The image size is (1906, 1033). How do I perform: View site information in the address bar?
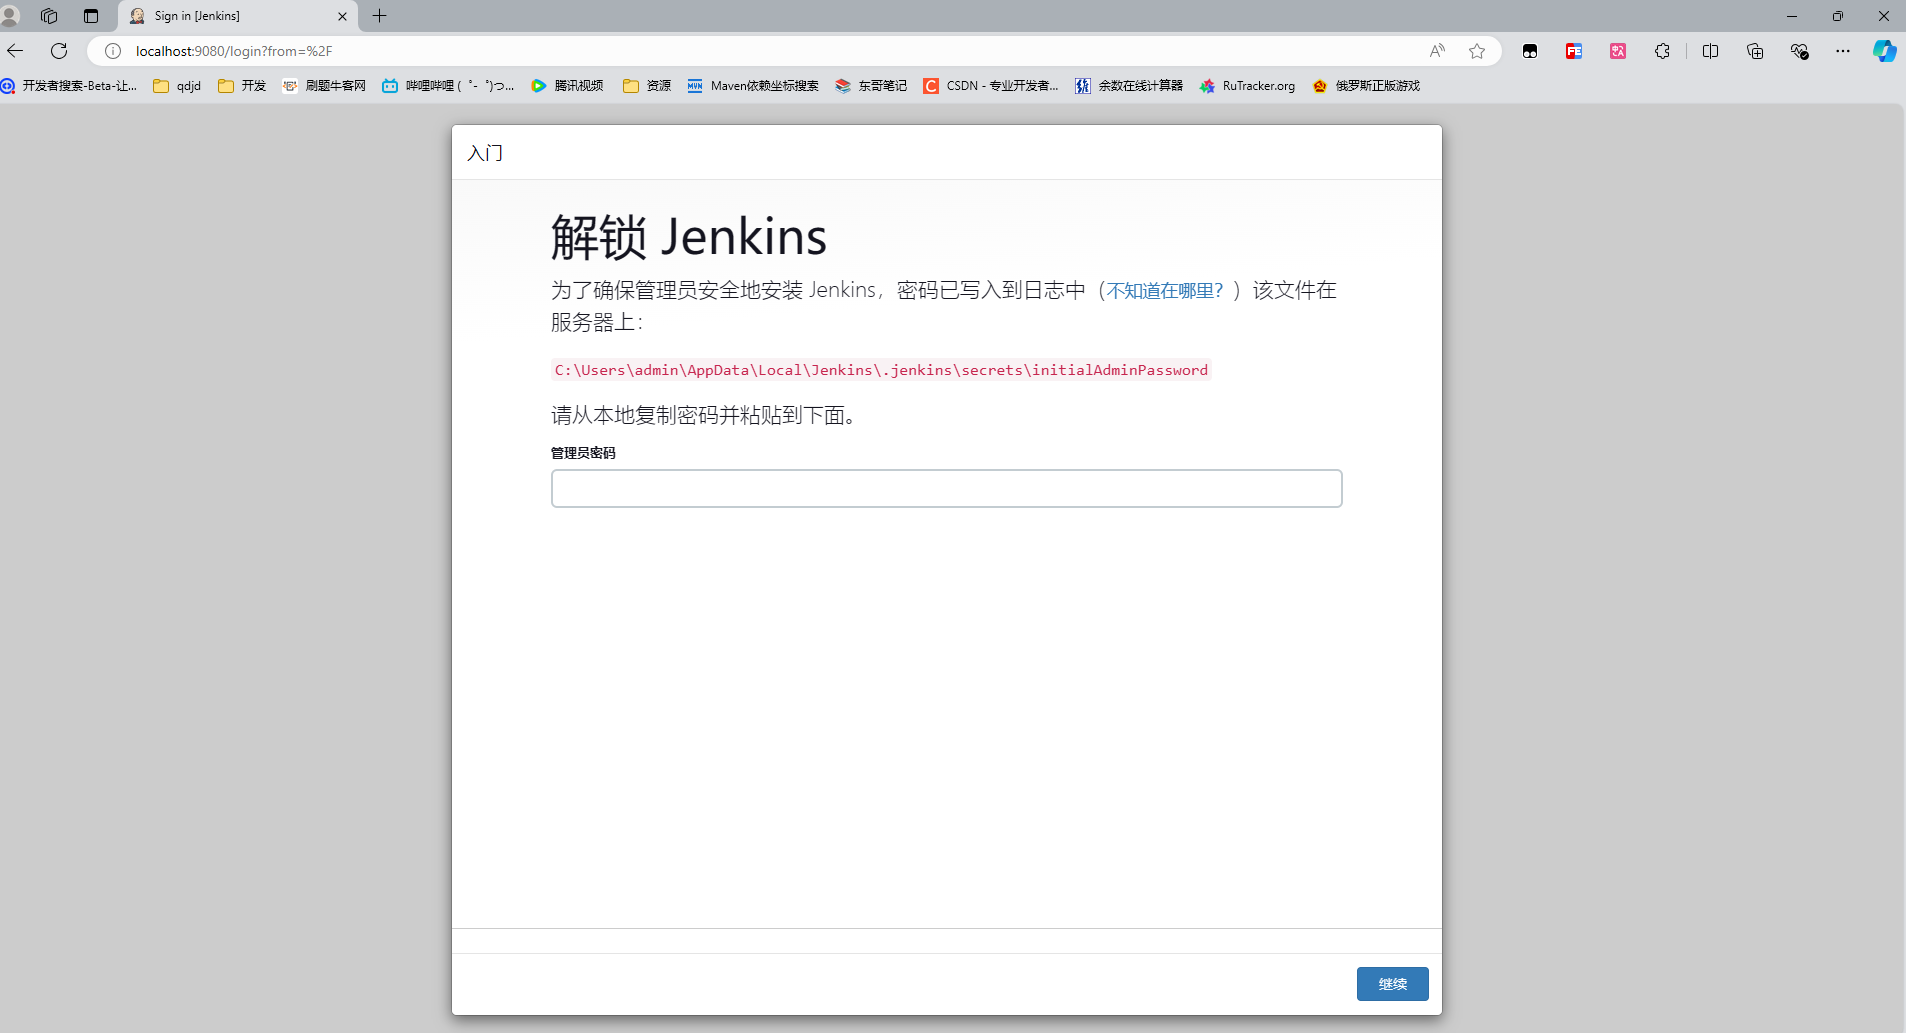click(113, 51)
